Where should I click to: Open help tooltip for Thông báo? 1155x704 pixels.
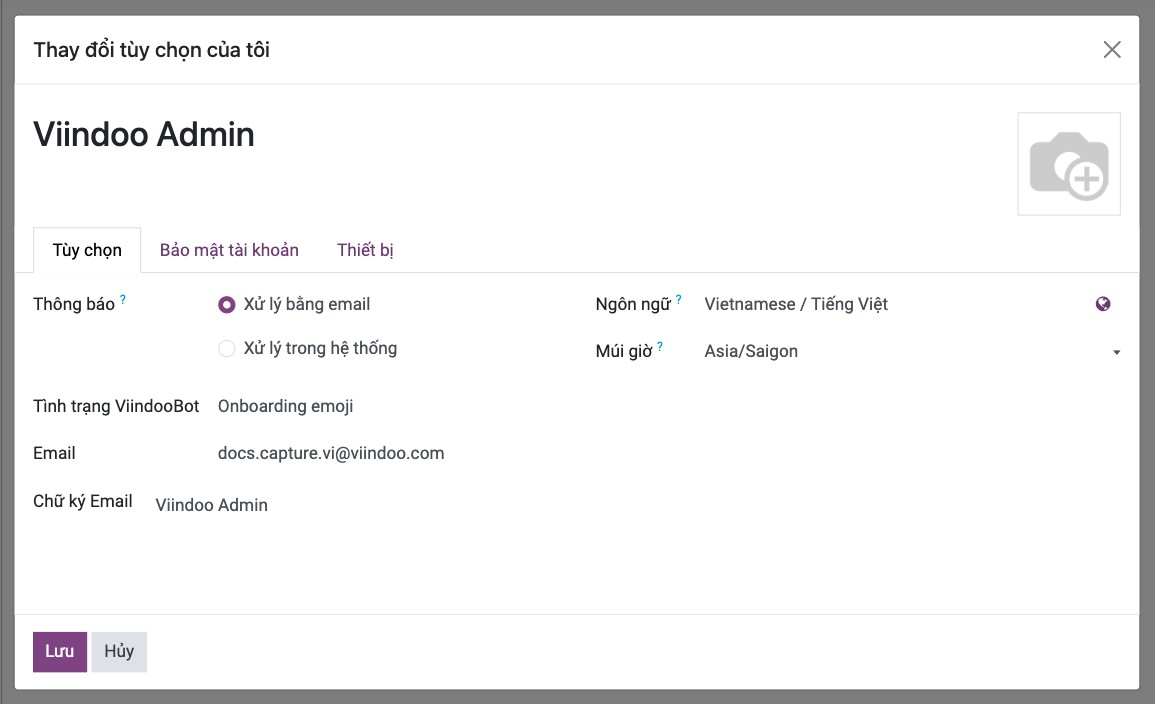tap(123, 299)
